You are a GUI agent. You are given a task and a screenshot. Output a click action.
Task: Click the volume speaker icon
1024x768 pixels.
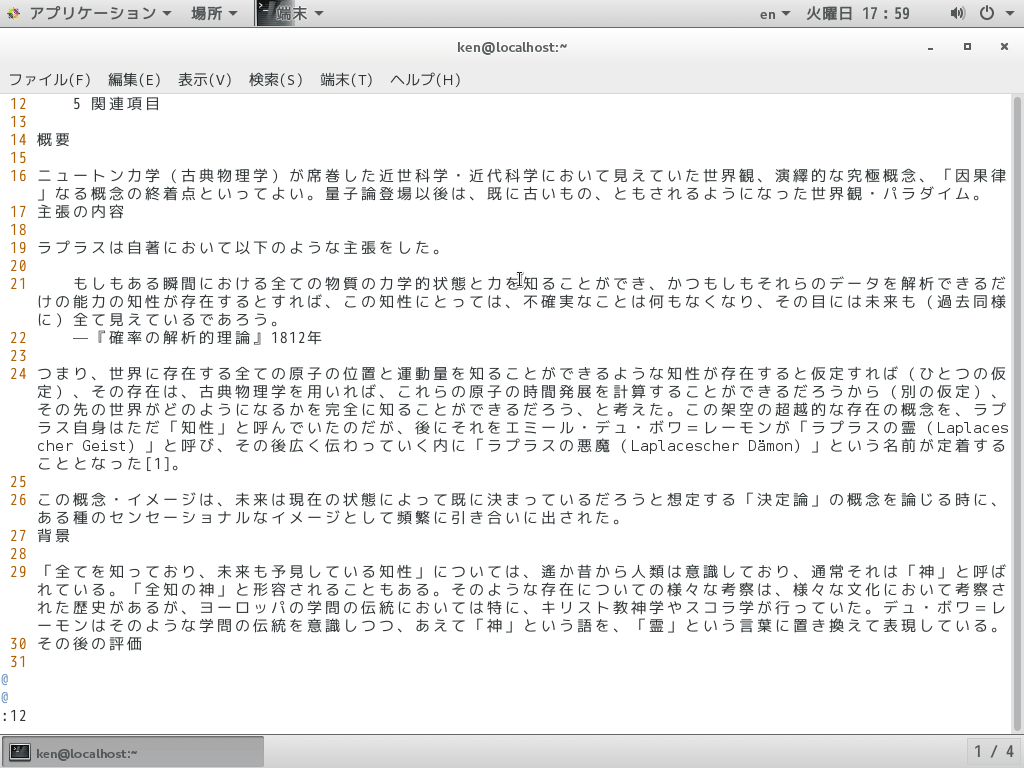point(957,13)
